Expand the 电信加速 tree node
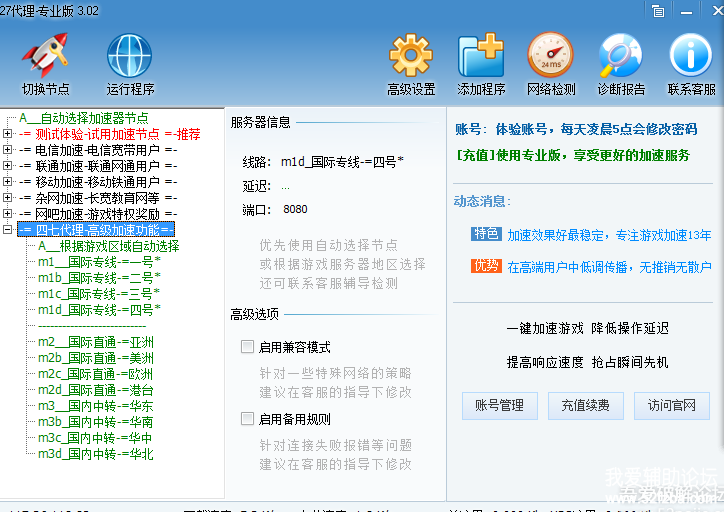This screenshot has width=724, height=512. pos(8,150)
